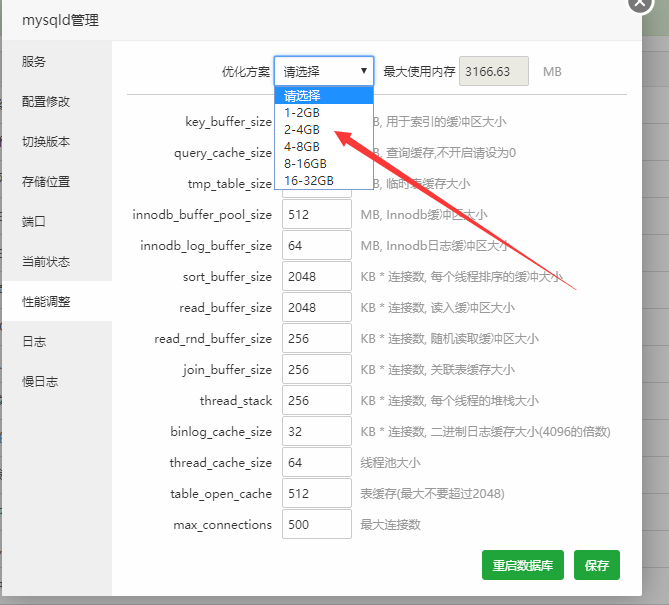Image resolution: width=669 pixels, height=605 pixels.
Task: Edit the binlog_cache_size field
Action: [317, 432]
